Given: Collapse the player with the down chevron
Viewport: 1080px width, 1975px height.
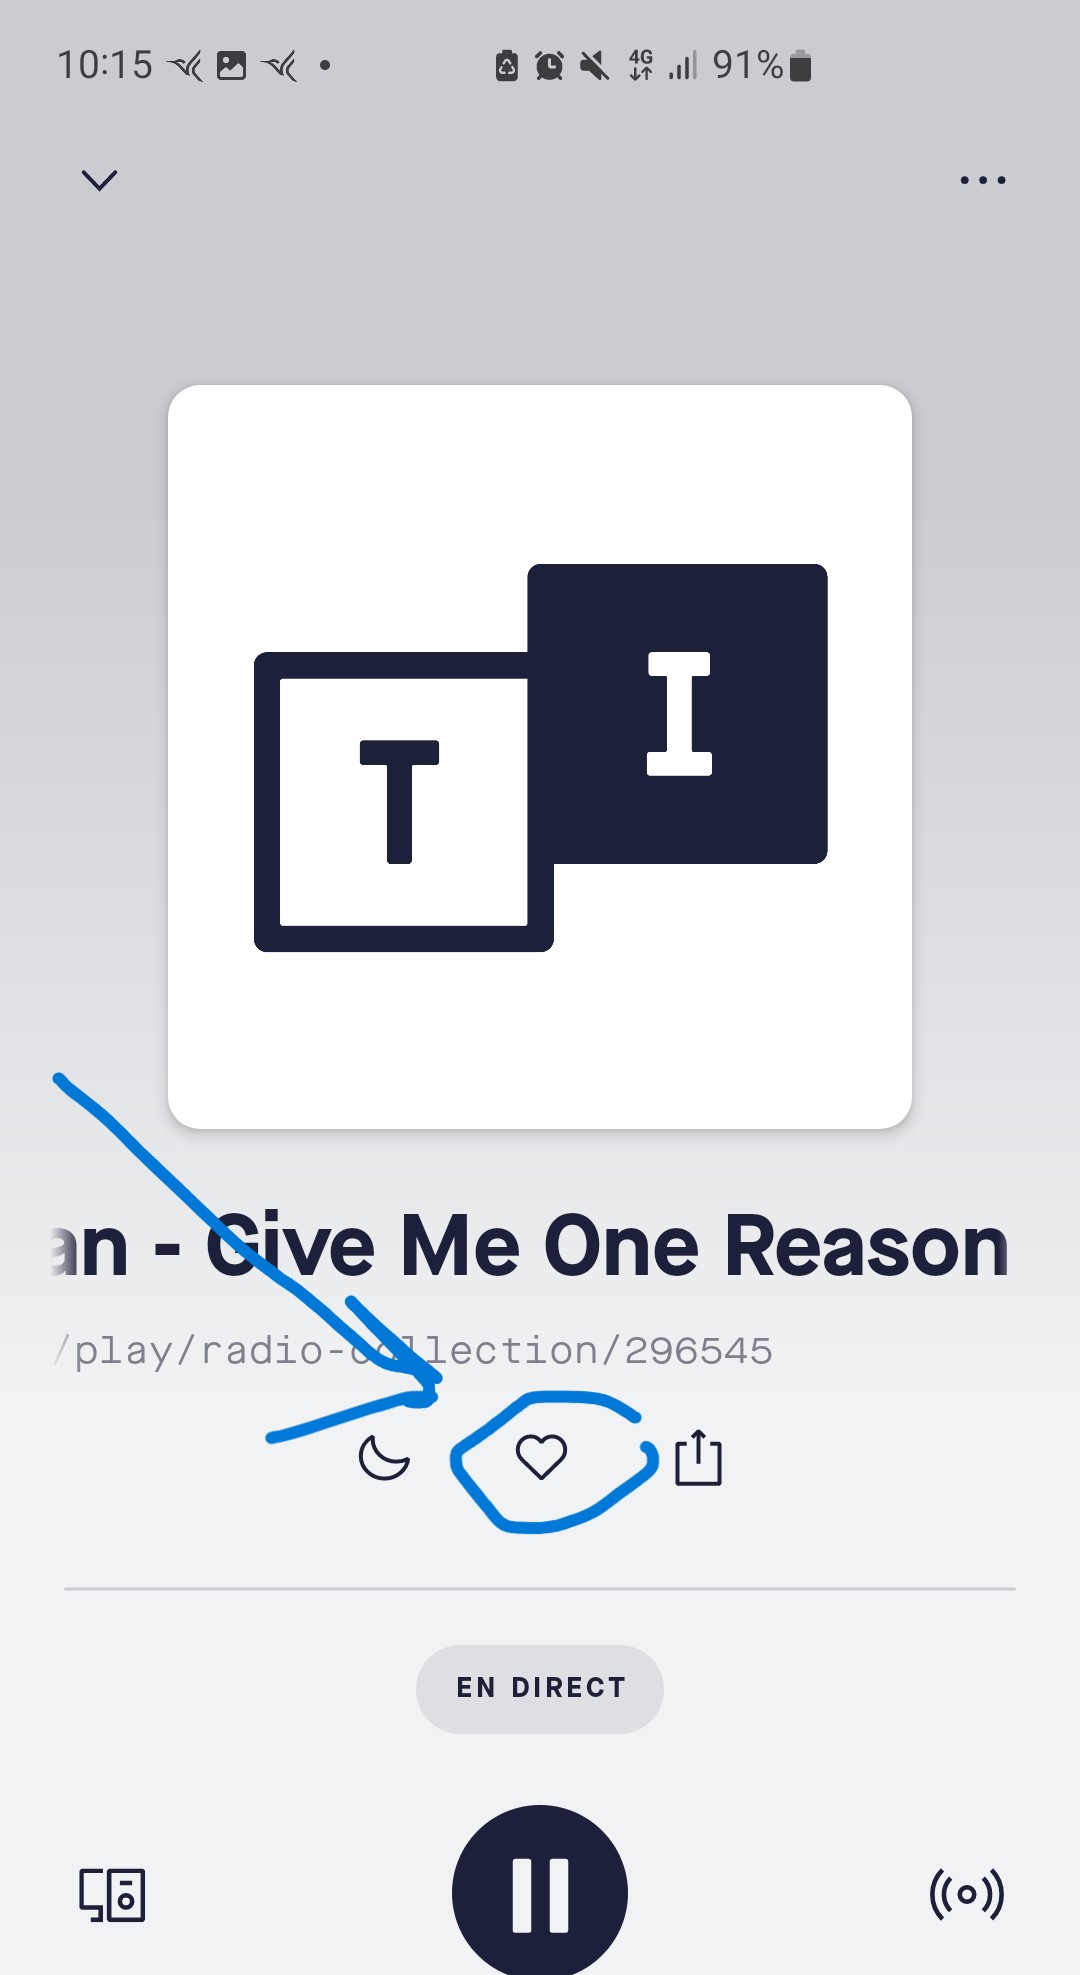Looking at the screenshot, I should tap(99, 180).
